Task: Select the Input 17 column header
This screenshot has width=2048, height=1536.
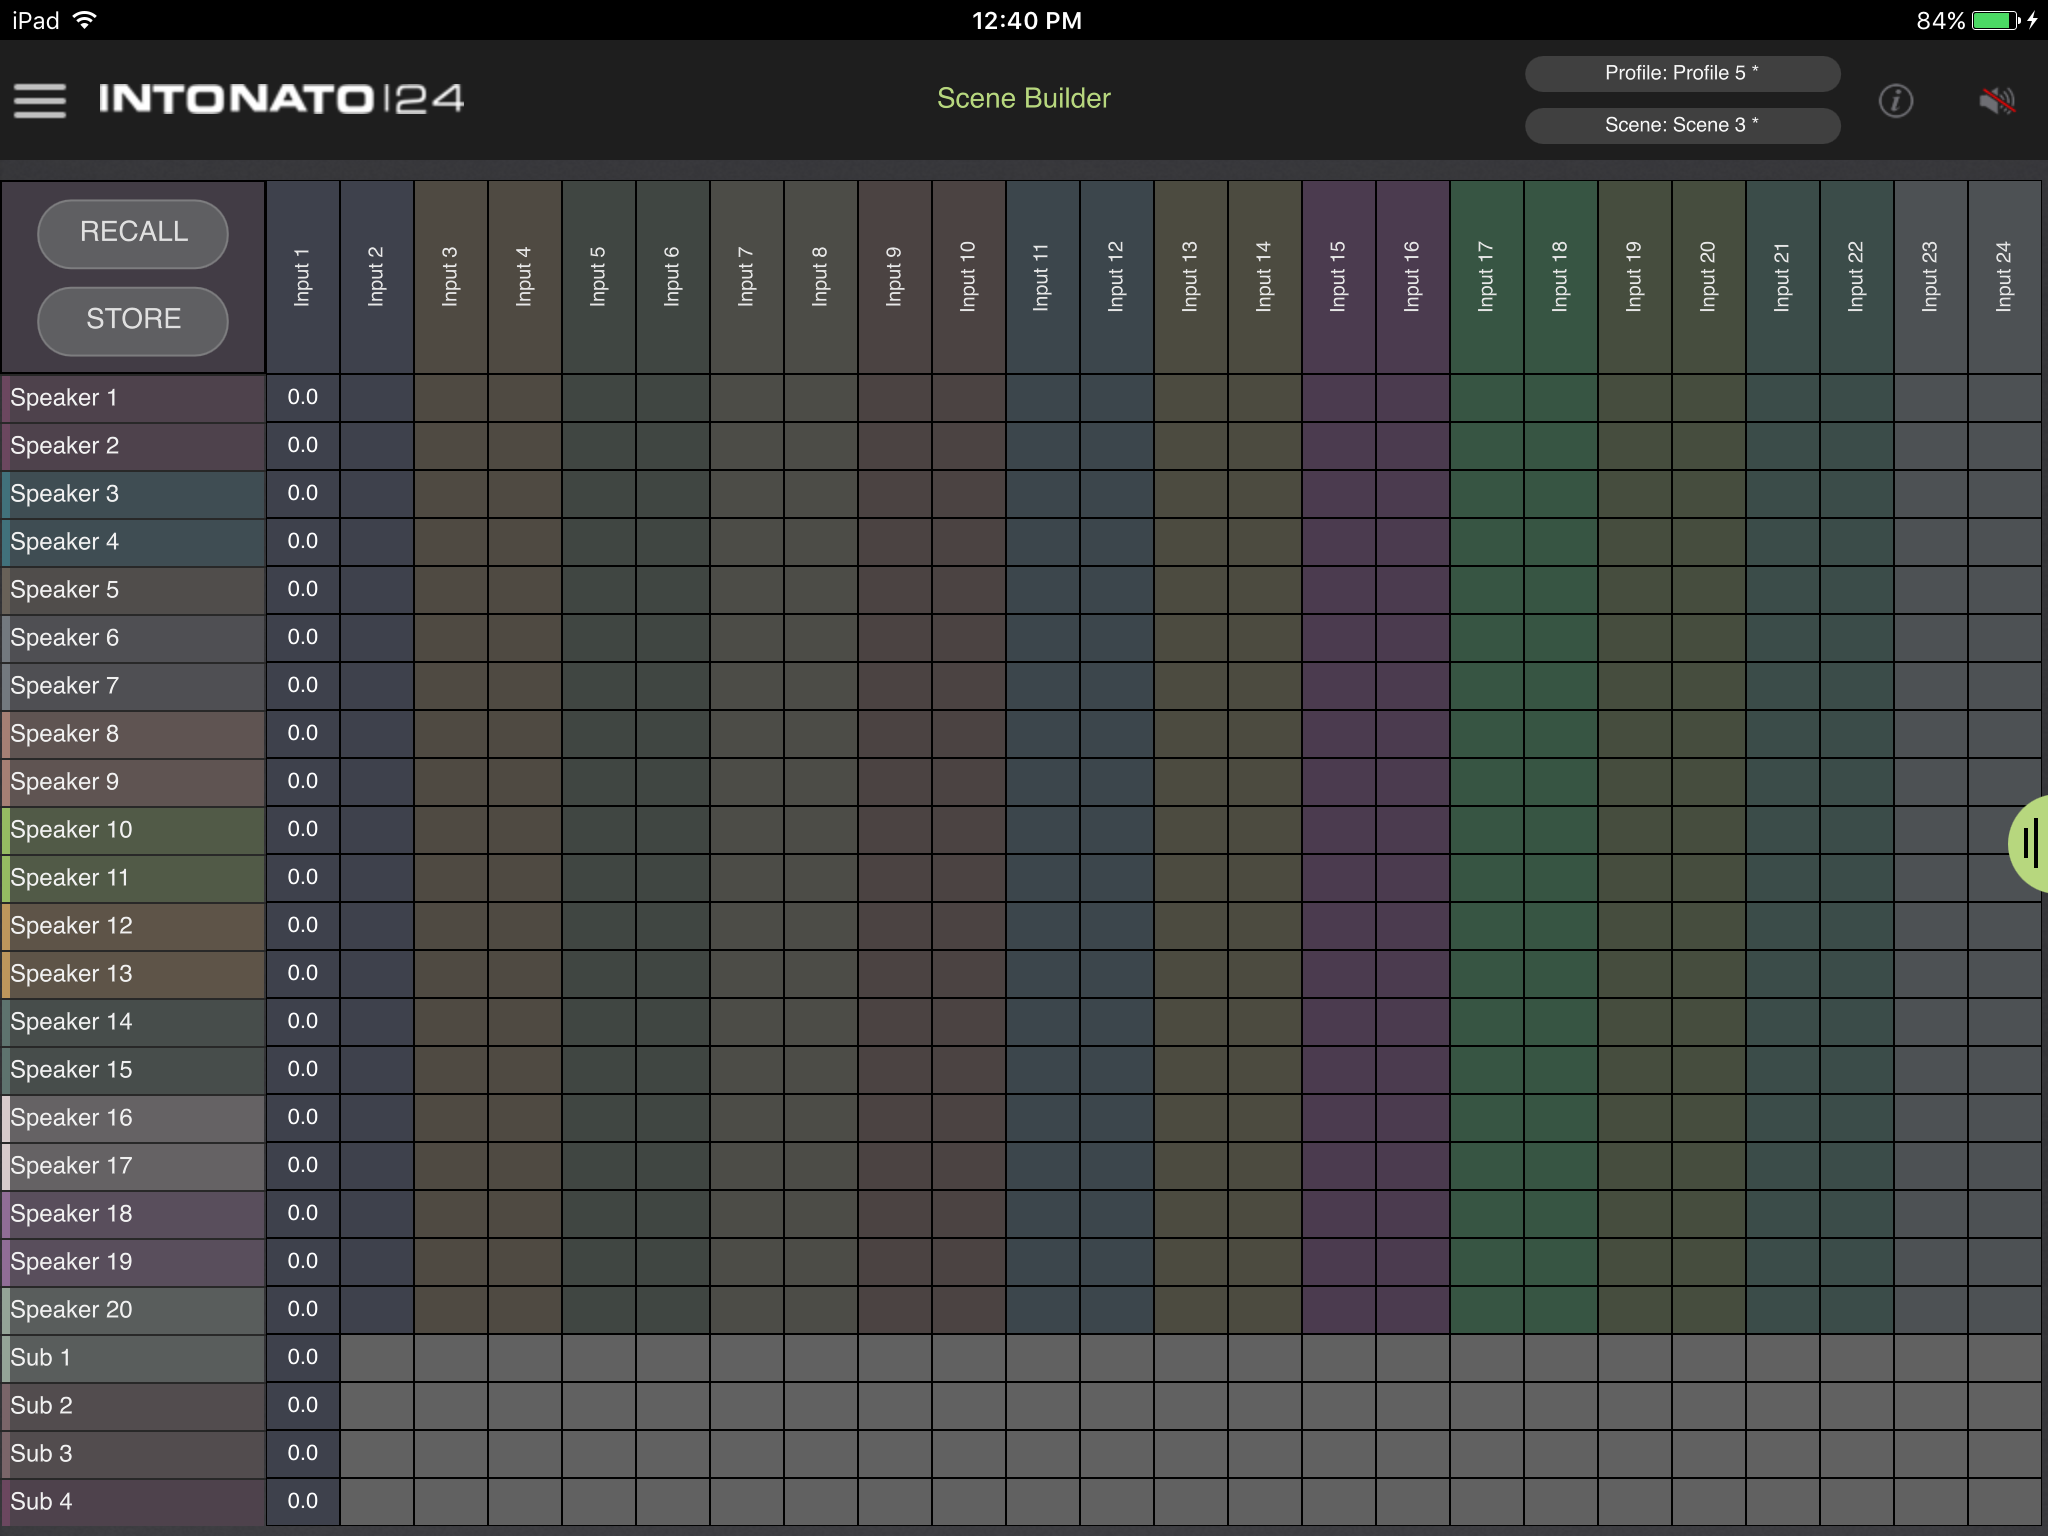Action: pyautogui.click(x=1486, y=277)
